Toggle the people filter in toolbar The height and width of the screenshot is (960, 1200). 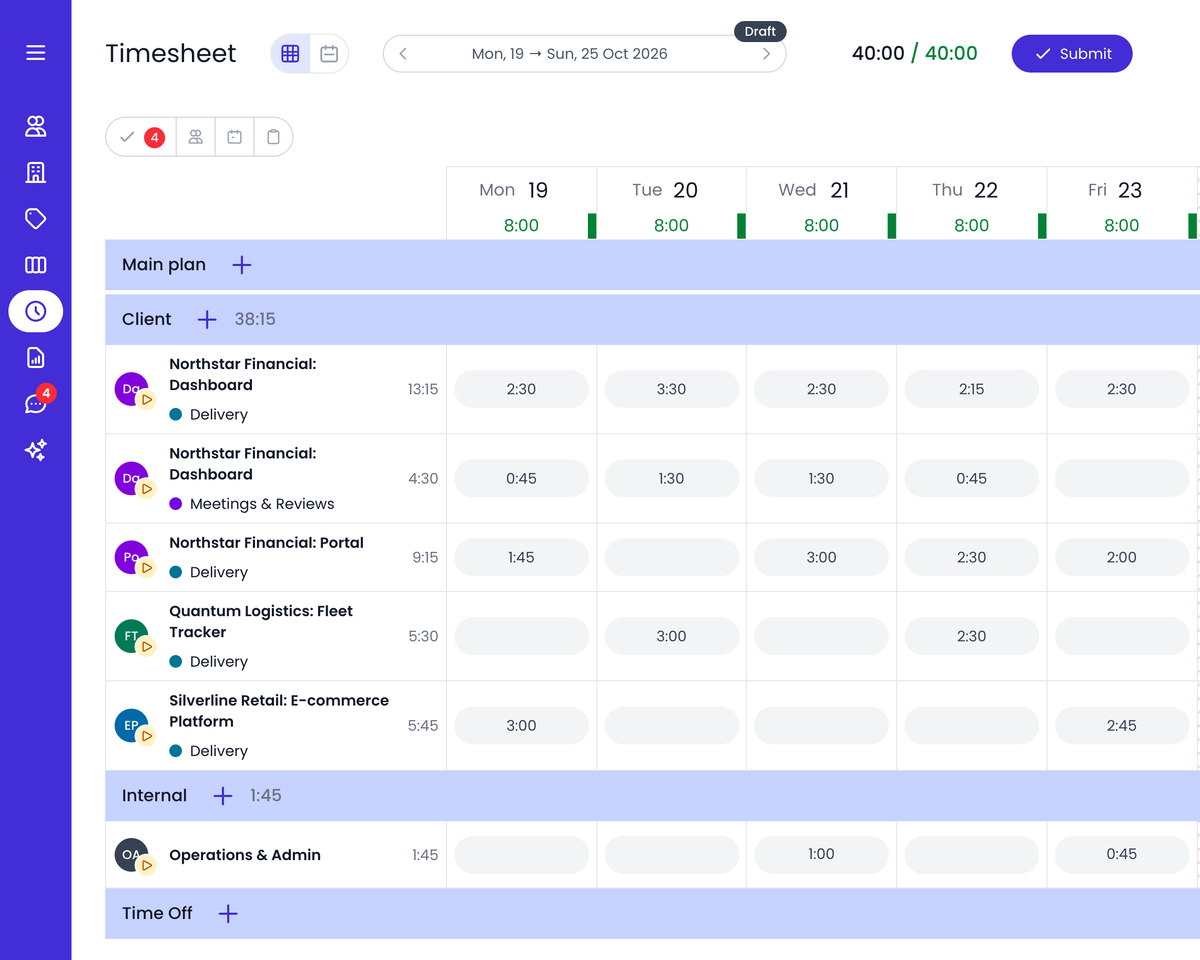click(x=196, y=137)
